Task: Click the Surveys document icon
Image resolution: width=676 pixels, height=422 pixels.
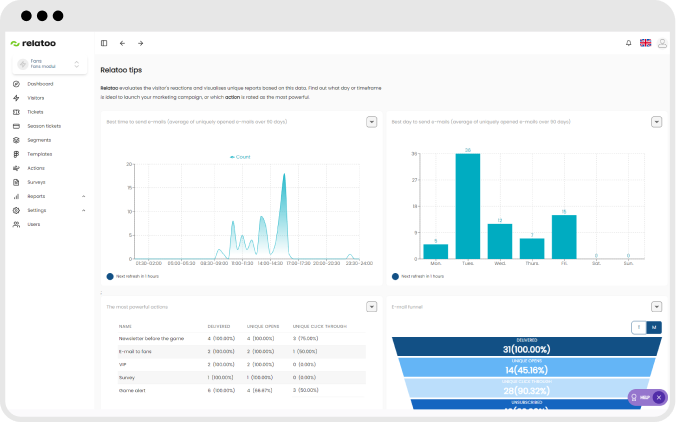Action: click(16, 182)
